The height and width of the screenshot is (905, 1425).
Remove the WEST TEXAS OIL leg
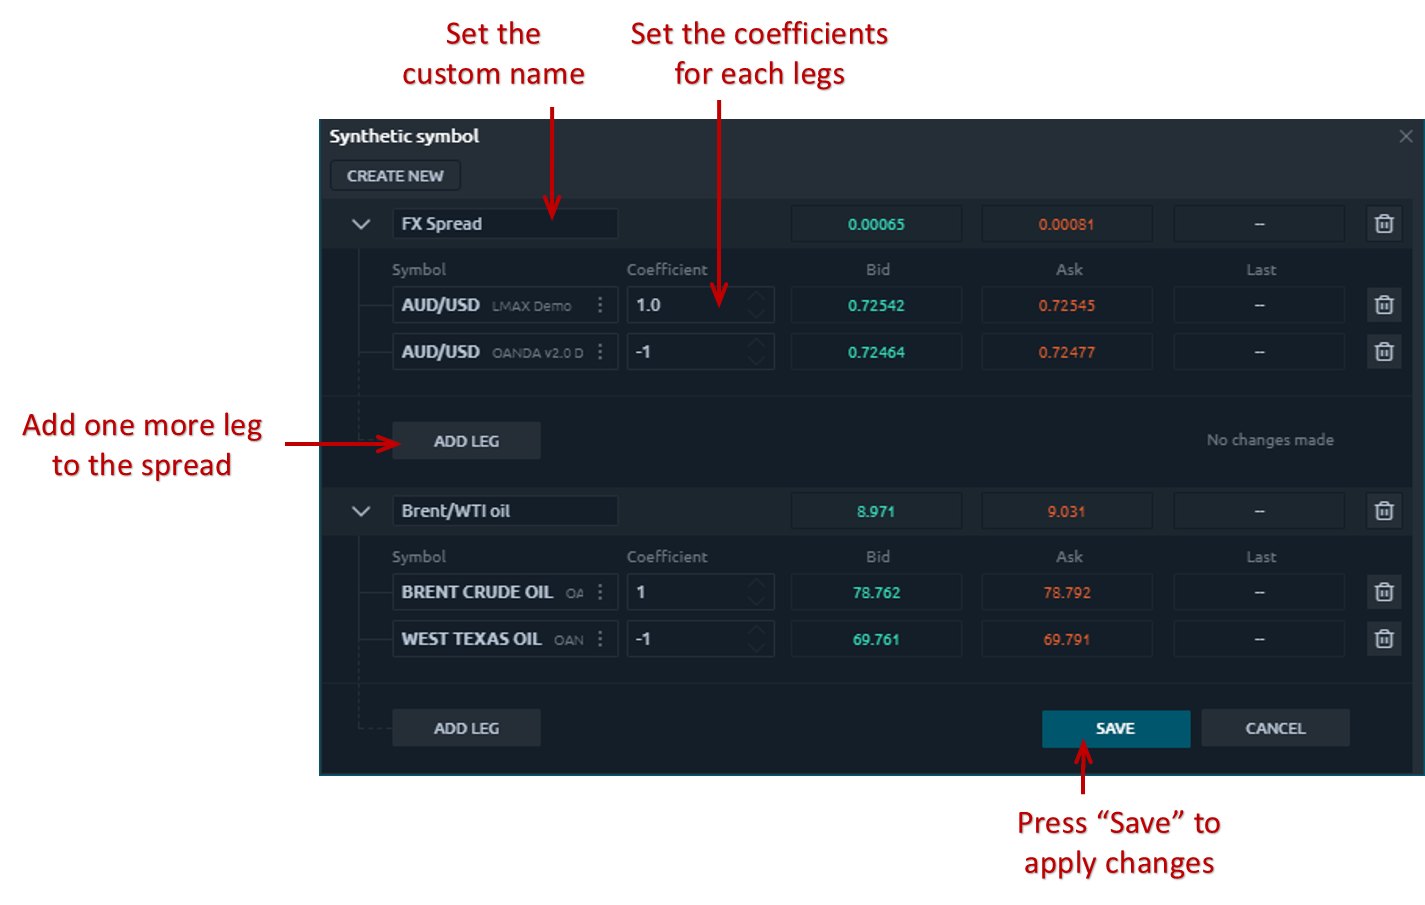click(1383, 639)
